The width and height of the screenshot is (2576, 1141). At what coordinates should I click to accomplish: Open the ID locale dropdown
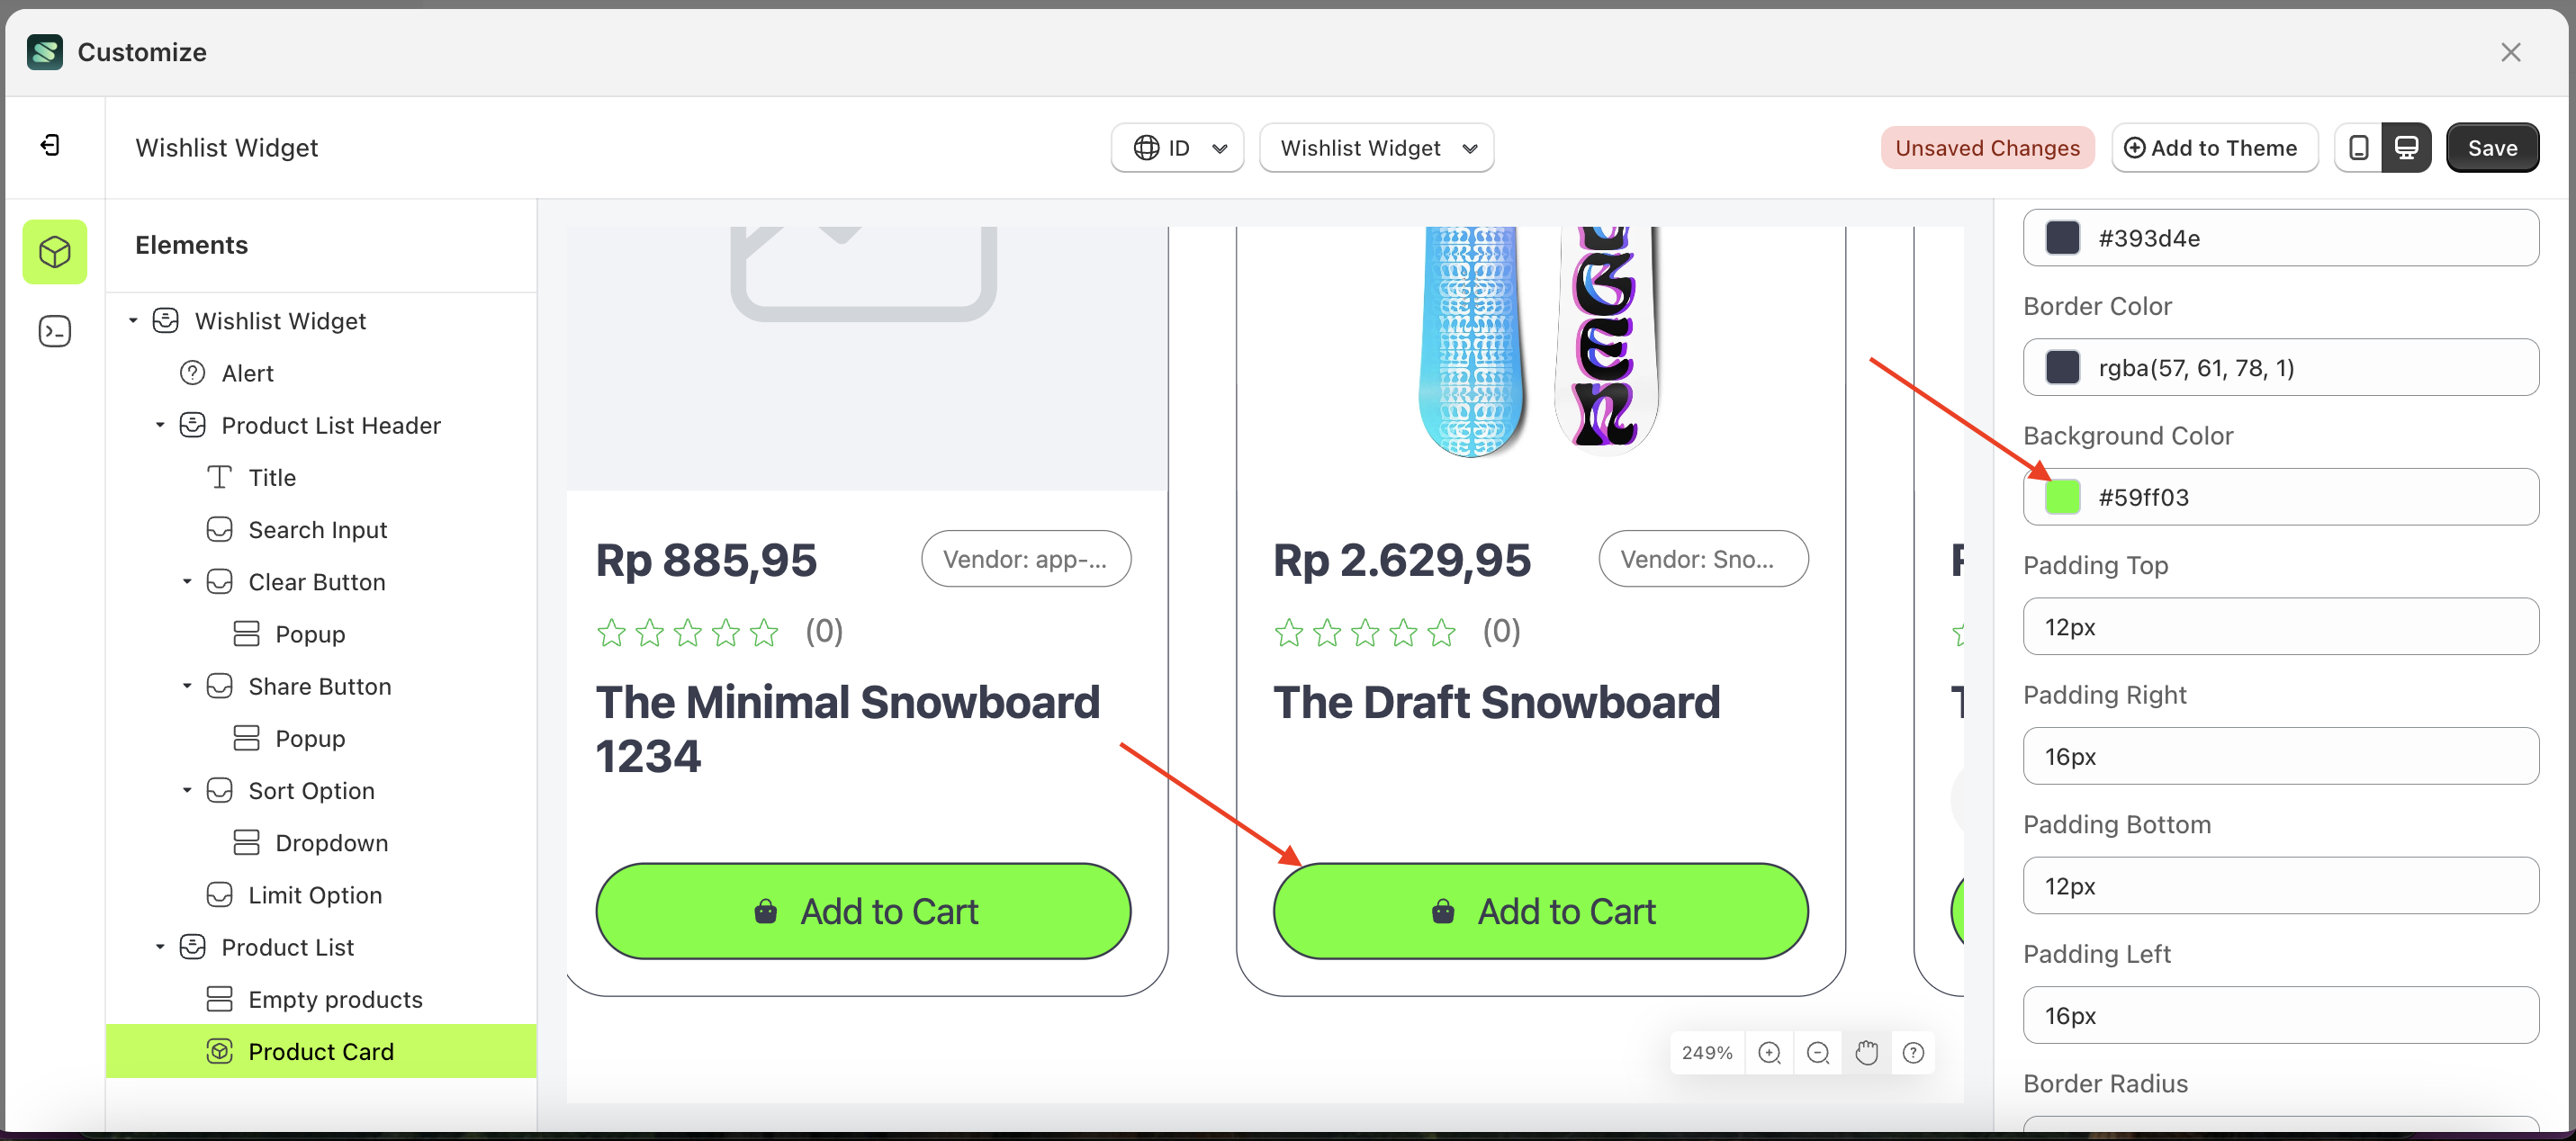[x=1177, y=147]
